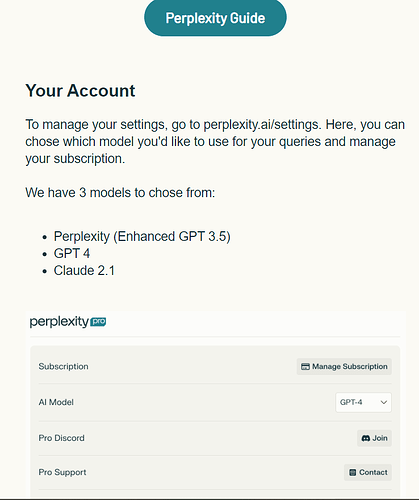
Task: Click the perplexity.ai/settings text
Action: pyautogui.click(x=262, y=125)
